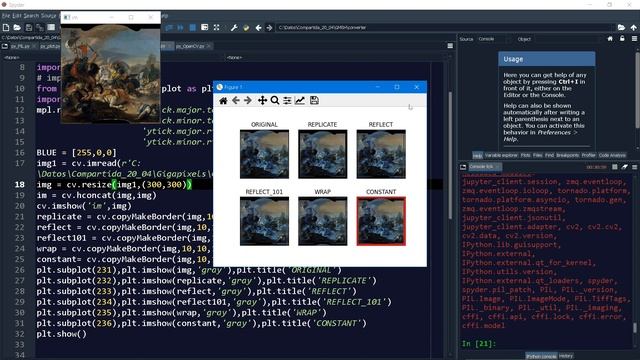Image resolution: width=640 pixels, height=360 pixels.
Task: Click the Maximize current pane icon in toolbar
Action: pos(204,27)
